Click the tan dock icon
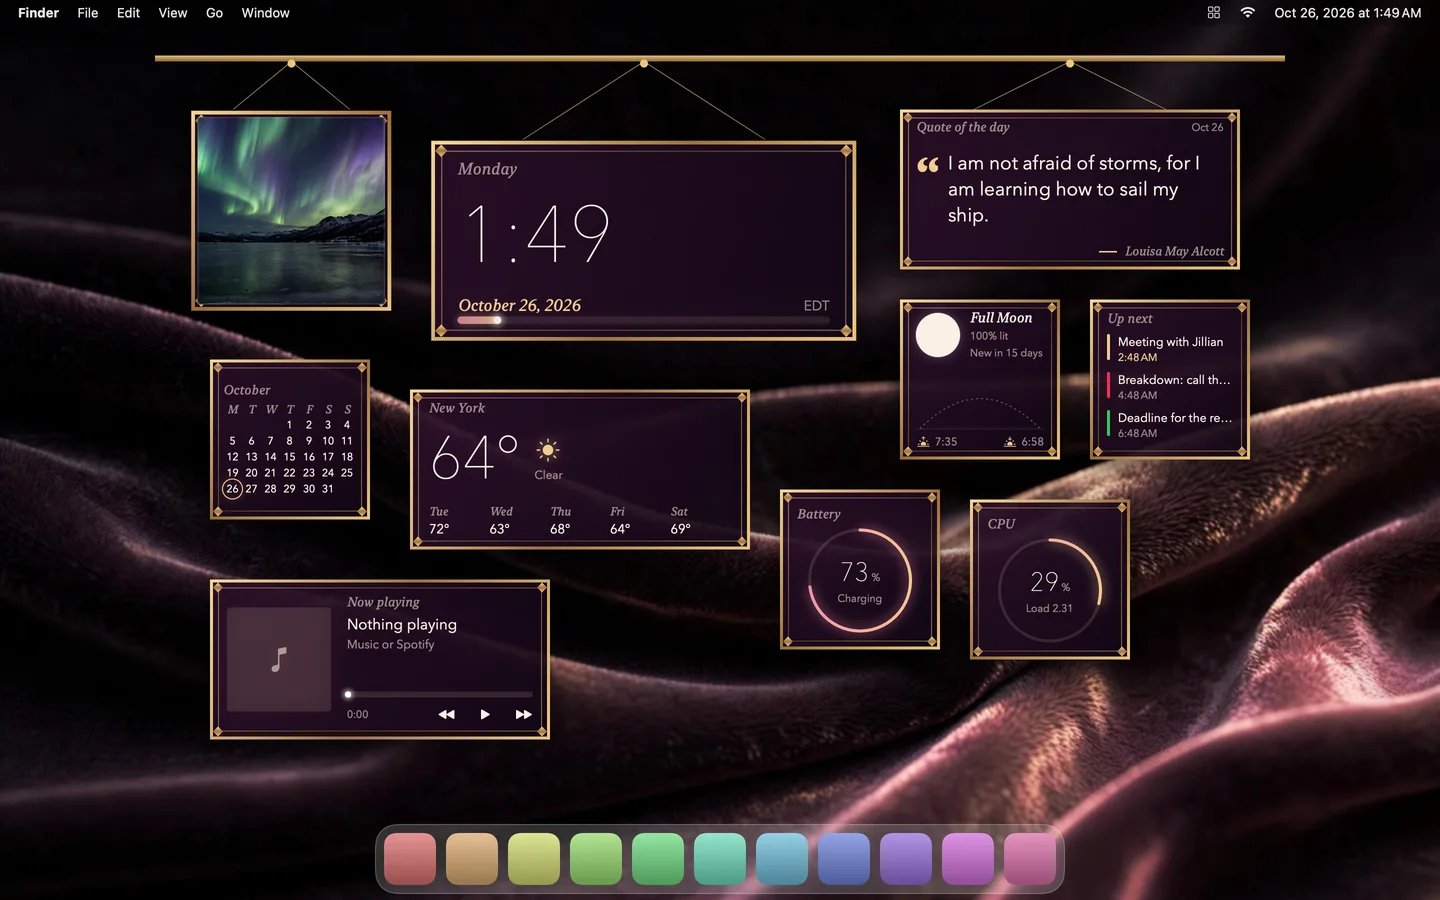 click(472, 859)
